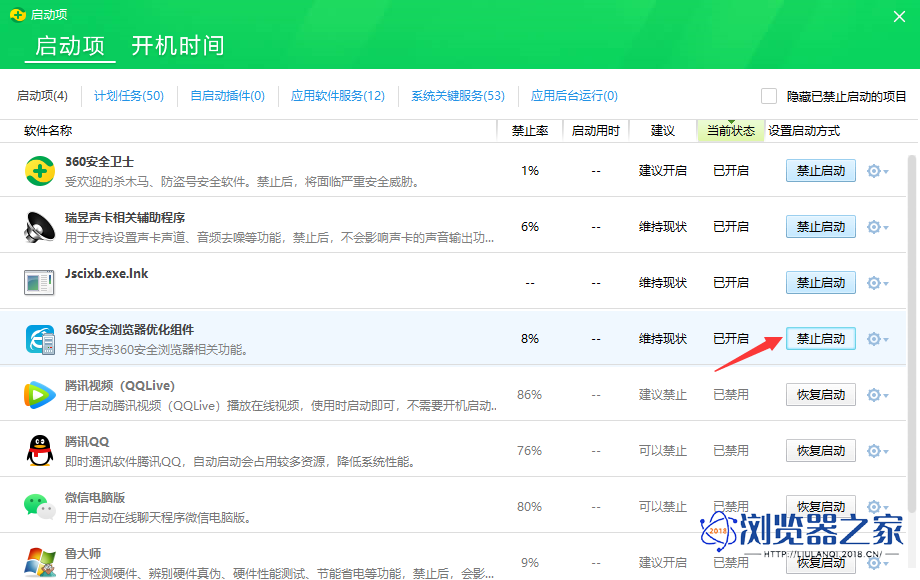This screenshot has width=920, height=580.
Task: Close the 启动项 window
Action: tap(899, 16)
